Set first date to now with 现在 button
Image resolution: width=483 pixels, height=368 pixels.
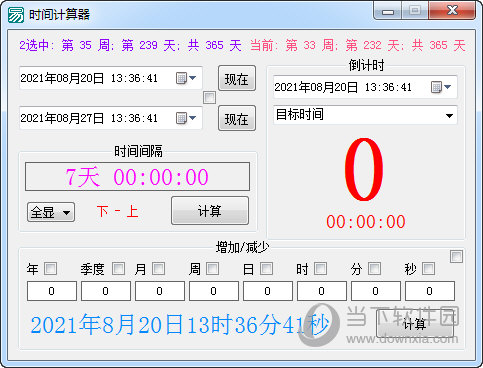237,79
